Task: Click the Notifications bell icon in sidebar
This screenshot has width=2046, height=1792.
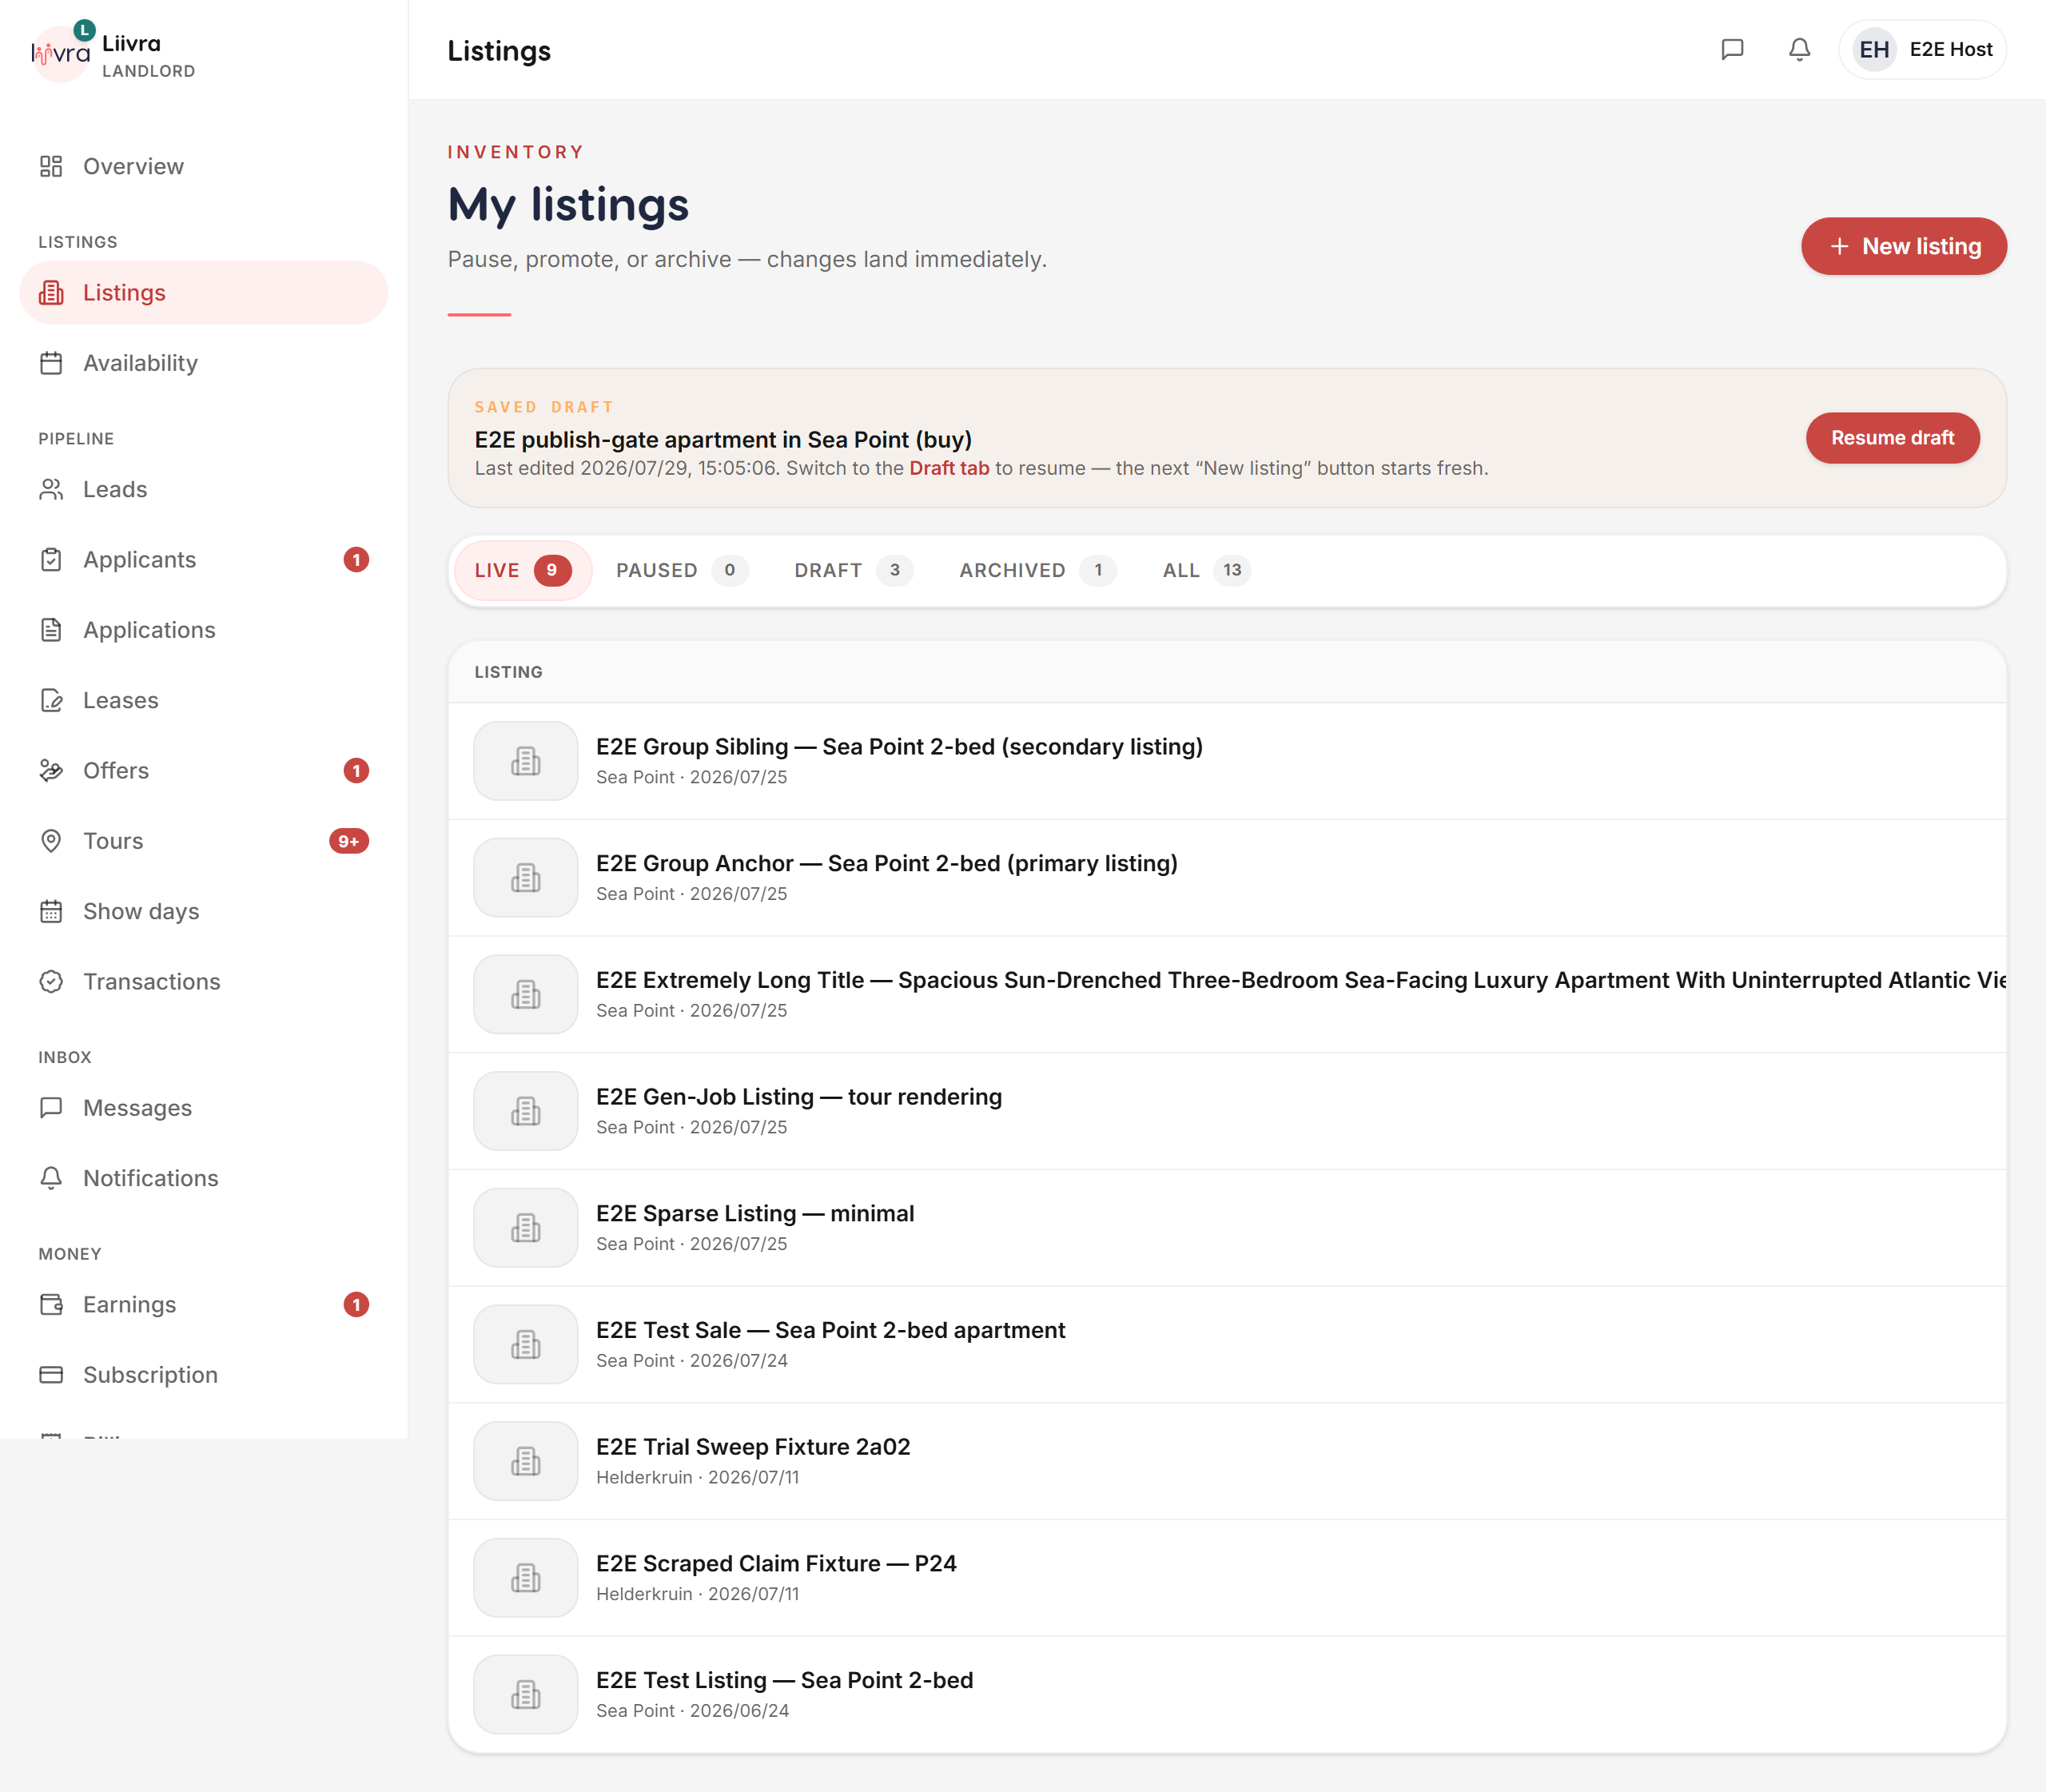Action: (x=51, y=1178)
